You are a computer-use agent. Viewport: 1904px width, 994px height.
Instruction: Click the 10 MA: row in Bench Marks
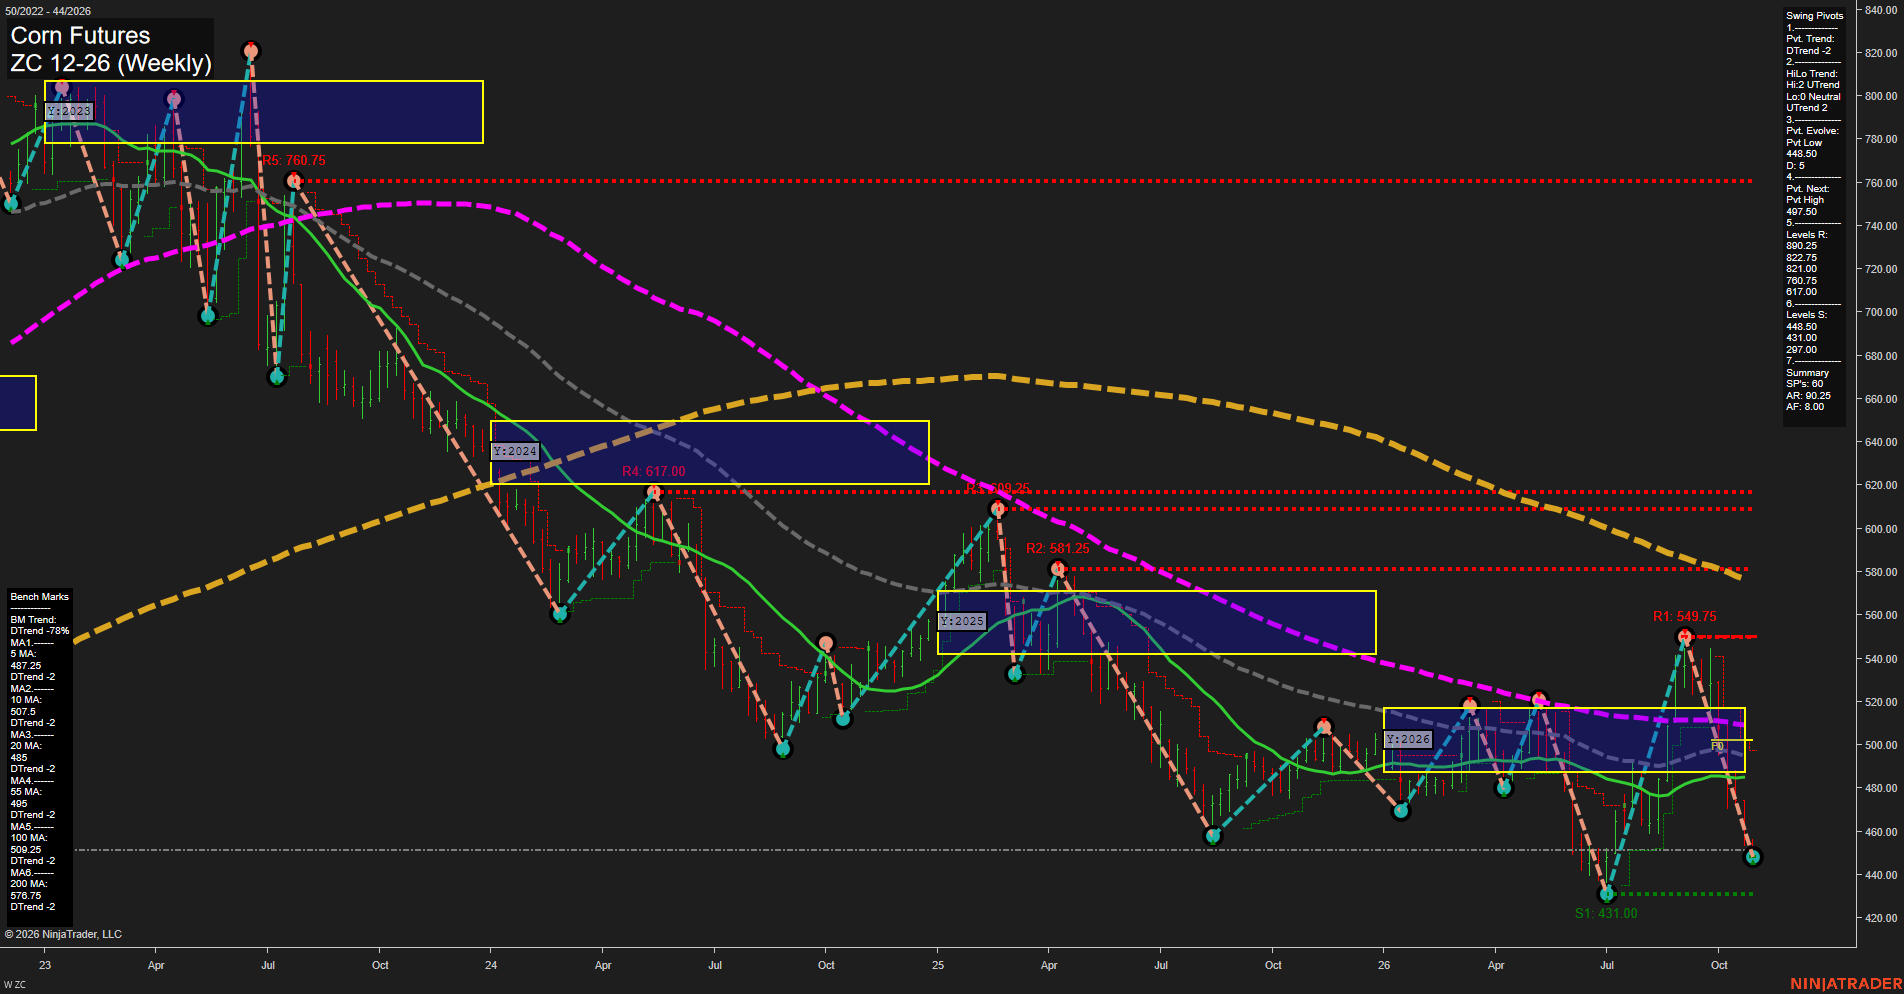[26, 700]
